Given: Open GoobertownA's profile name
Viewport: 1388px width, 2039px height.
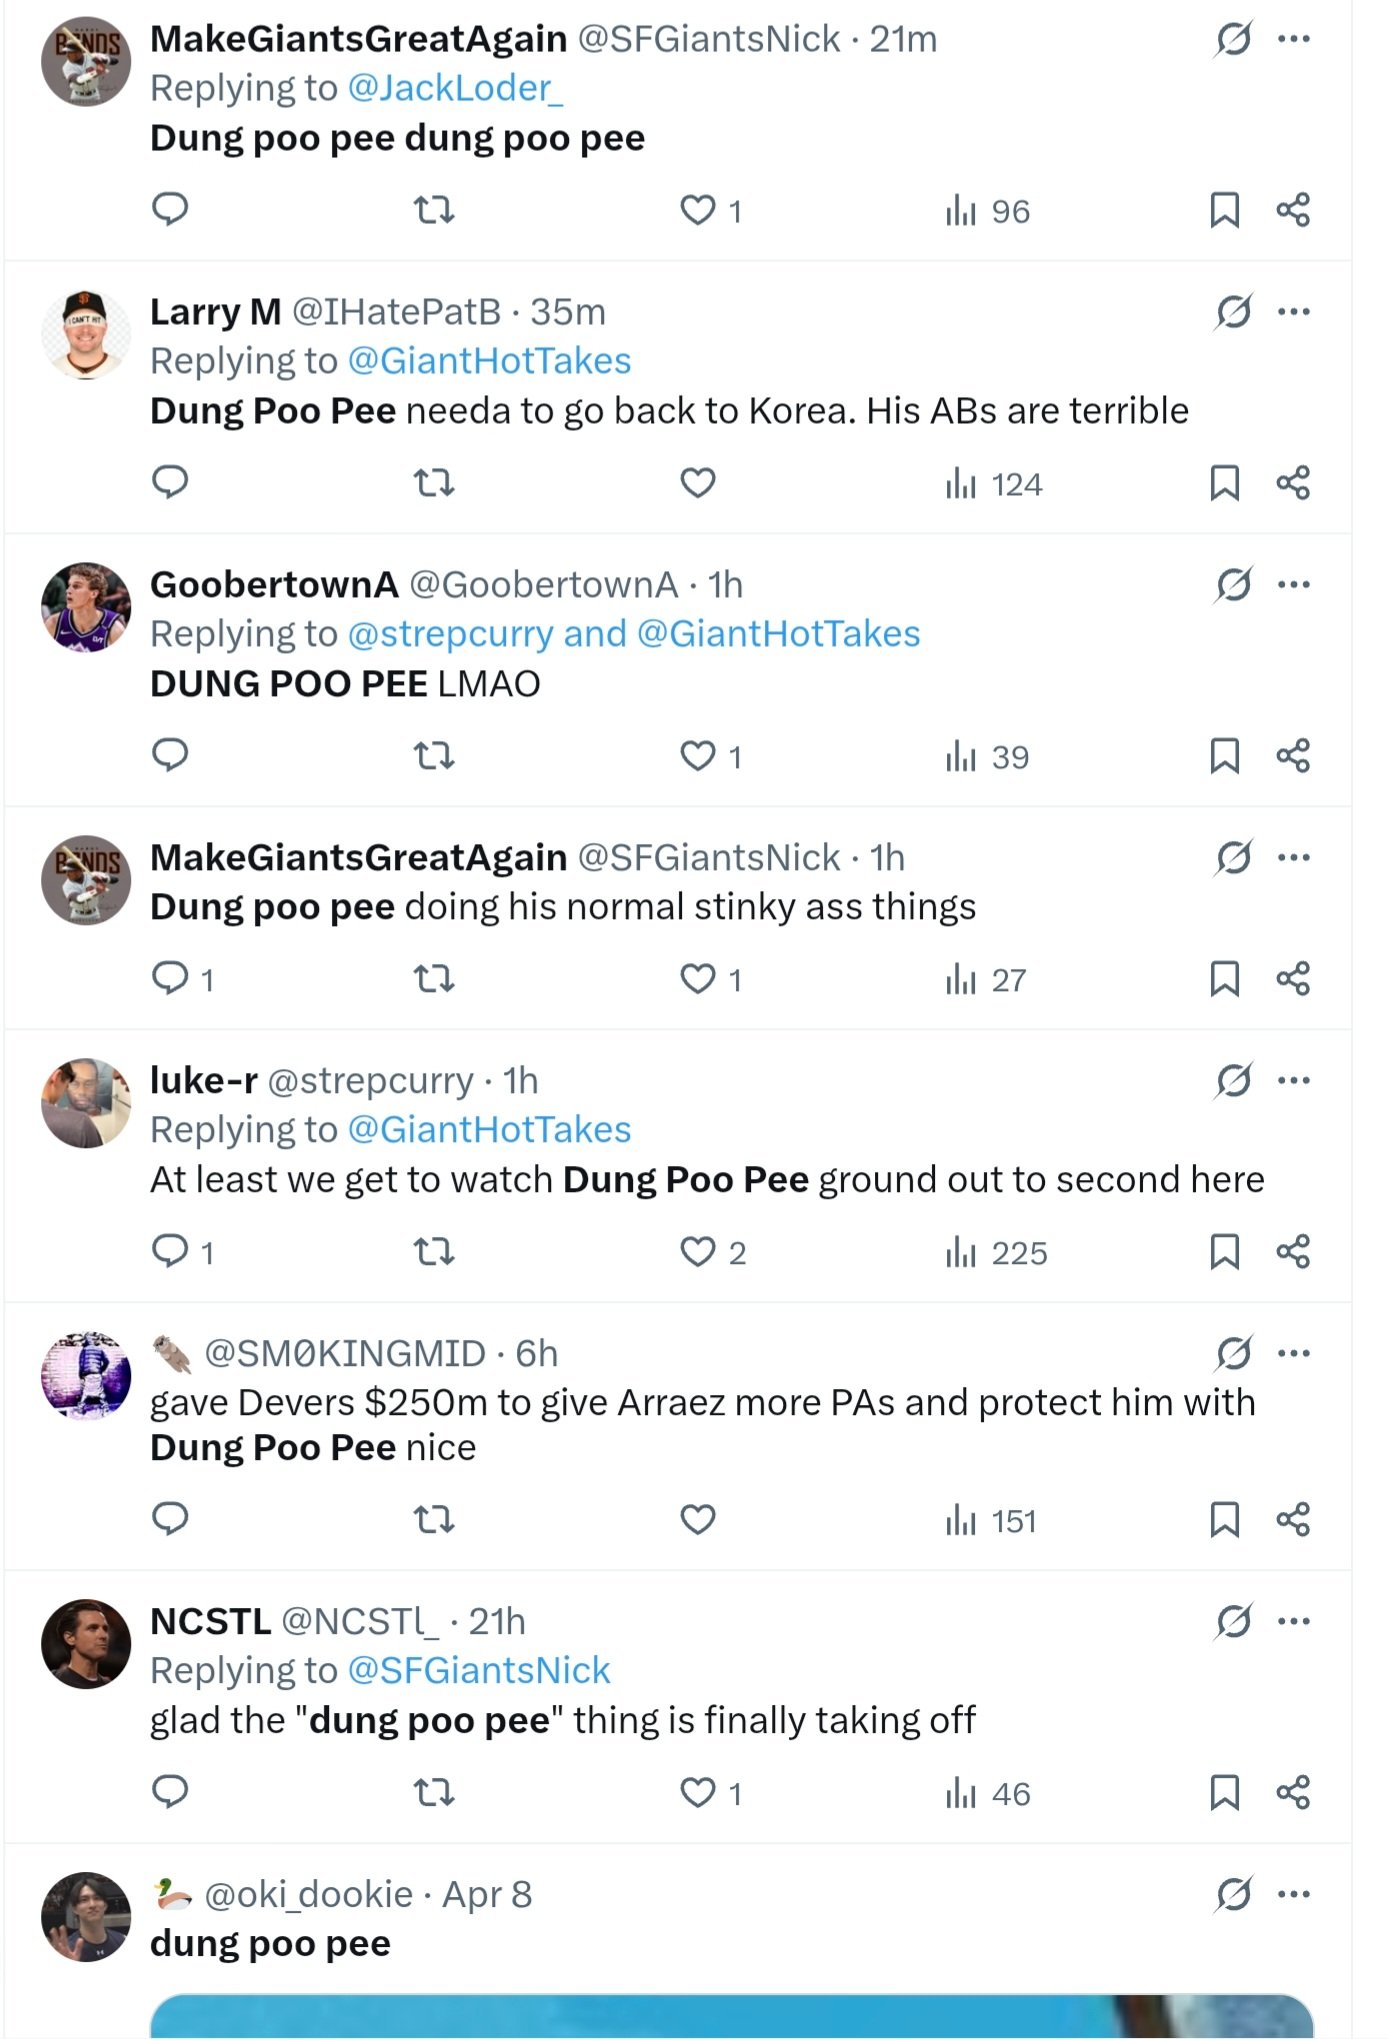Looking at the screenshot, I should pos(274,585).
